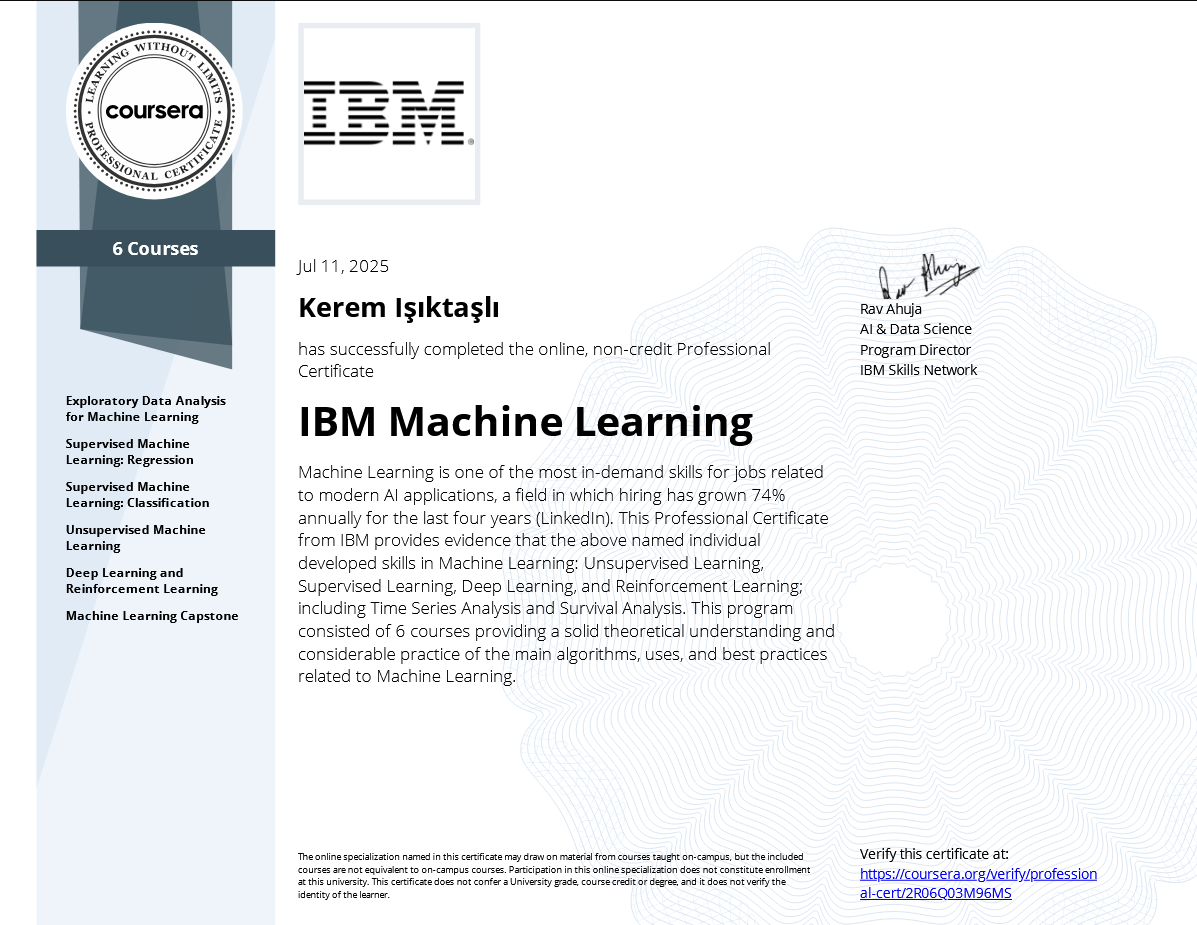Click the bordered box around the IBM logo
Viewport: 1197px width, 925px height.
[389, 113]
